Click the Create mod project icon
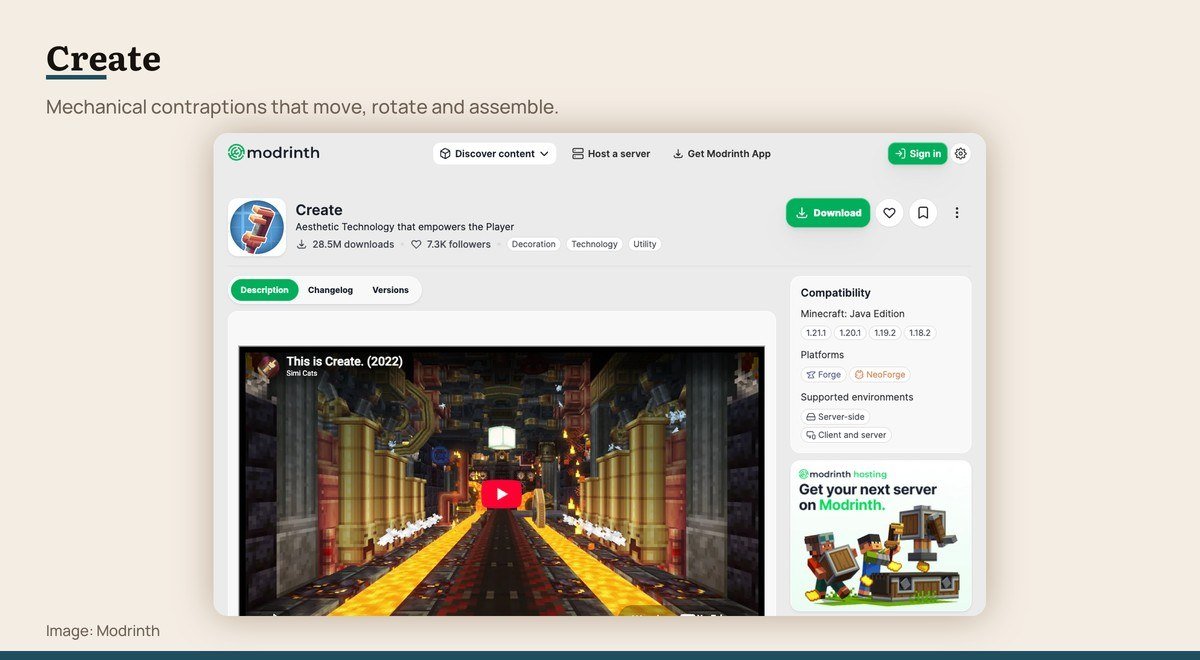 point(257,227)
